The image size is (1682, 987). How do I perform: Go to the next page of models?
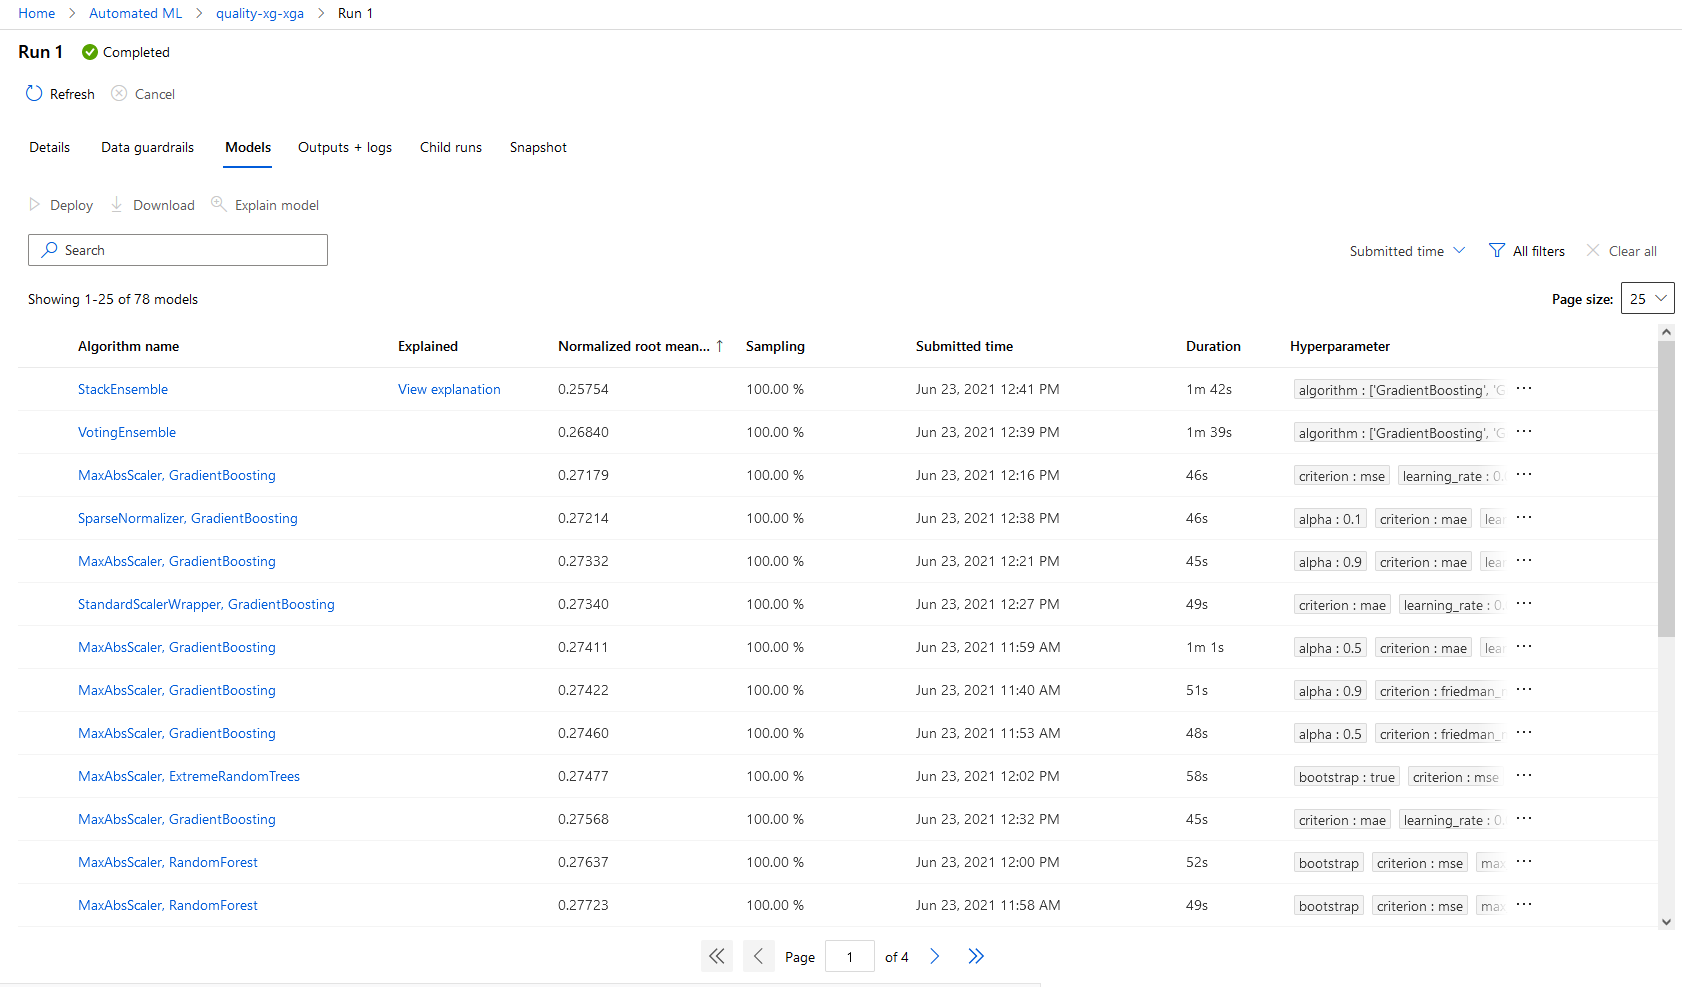(935, 956)
